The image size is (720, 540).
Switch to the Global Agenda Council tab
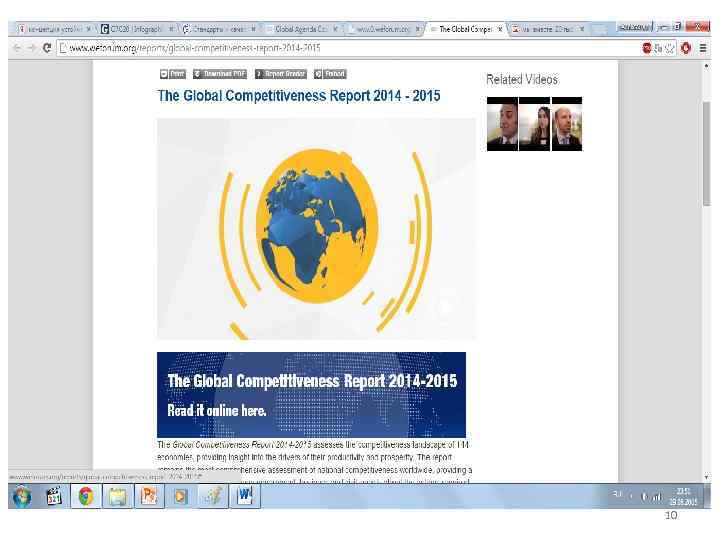(x=301, y=29)
